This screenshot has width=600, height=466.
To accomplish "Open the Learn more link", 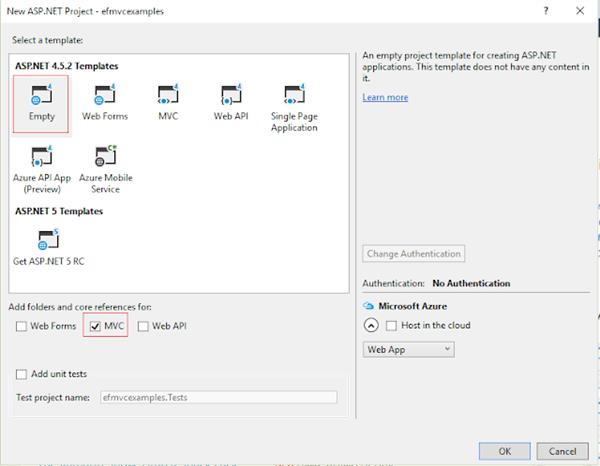I will point(385,97).
